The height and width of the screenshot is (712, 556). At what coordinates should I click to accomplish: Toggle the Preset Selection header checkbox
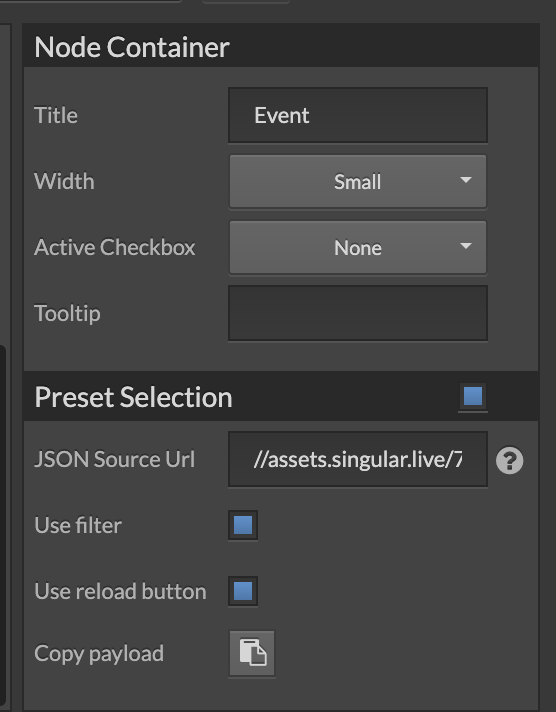tap(473, 396)
